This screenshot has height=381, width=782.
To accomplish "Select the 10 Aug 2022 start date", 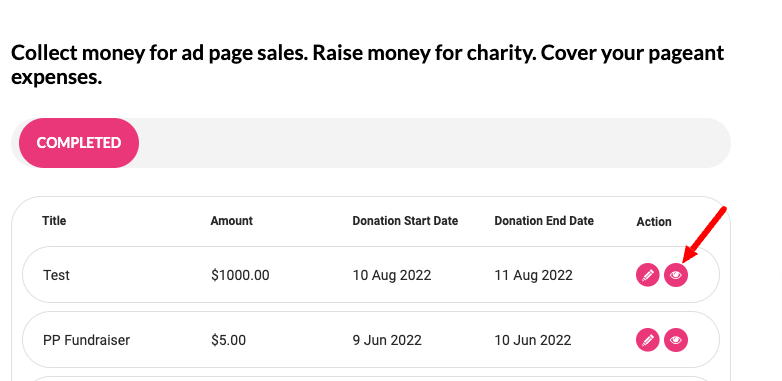I will point(392,275).
